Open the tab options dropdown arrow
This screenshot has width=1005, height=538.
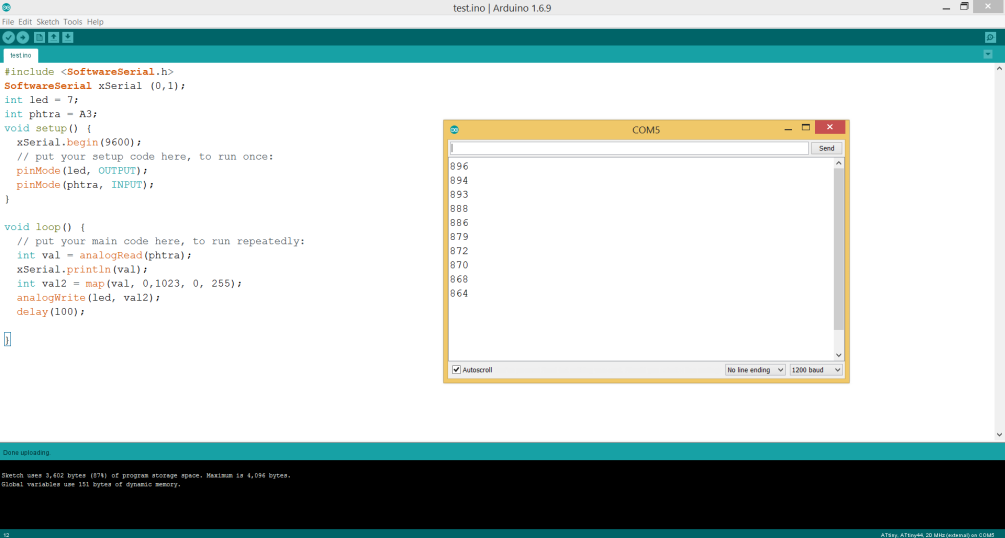988,55
